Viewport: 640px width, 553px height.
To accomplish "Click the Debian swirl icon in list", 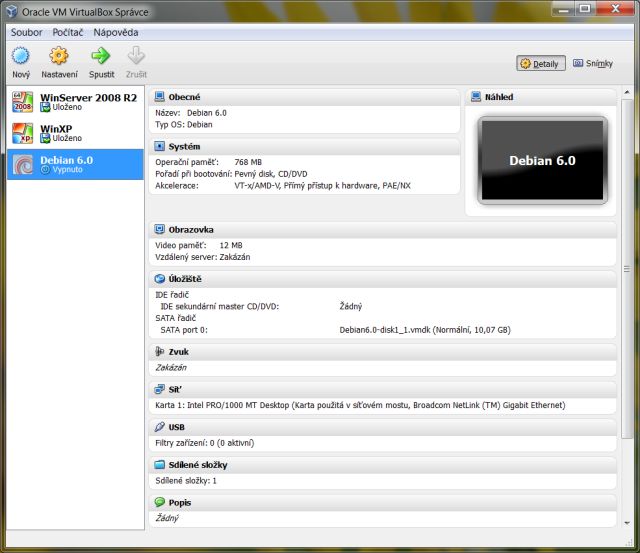I will pos(22,164).
